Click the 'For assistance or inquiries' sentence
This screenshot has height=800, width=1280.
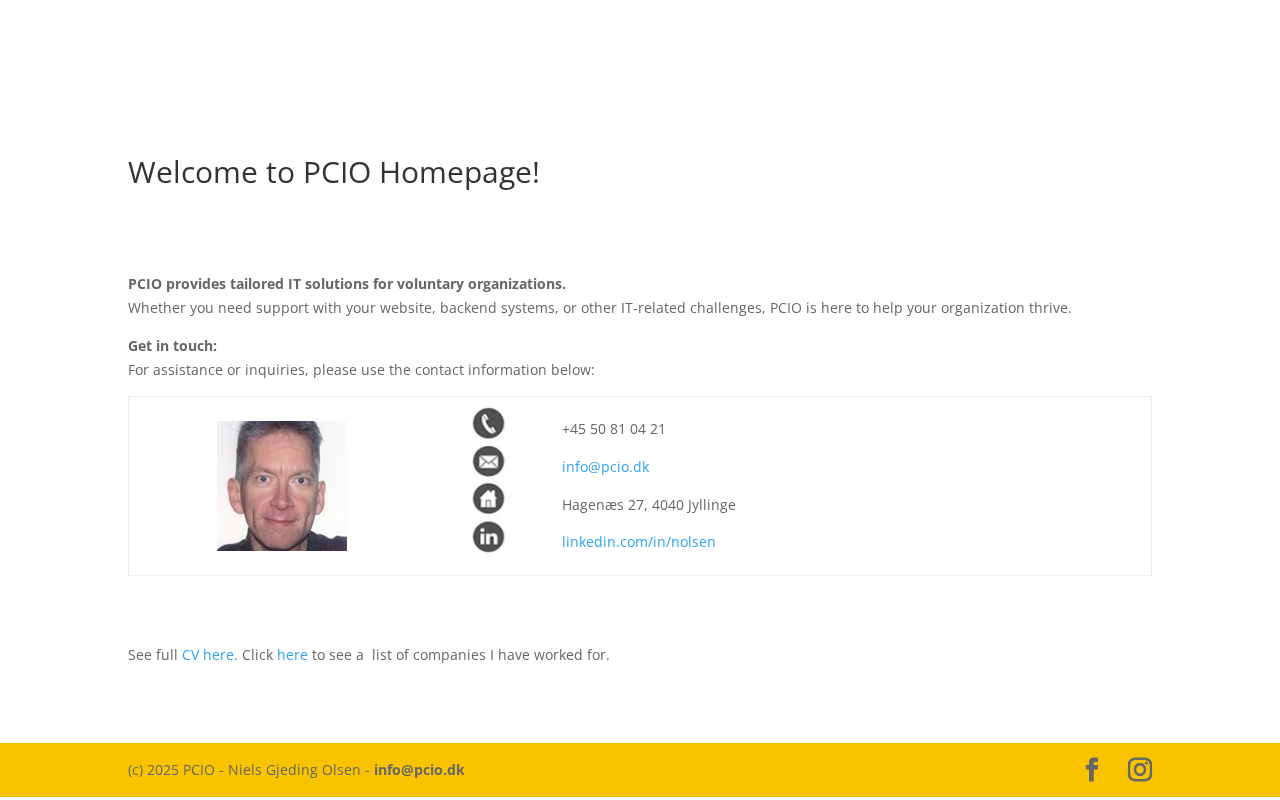click(361, 370)
